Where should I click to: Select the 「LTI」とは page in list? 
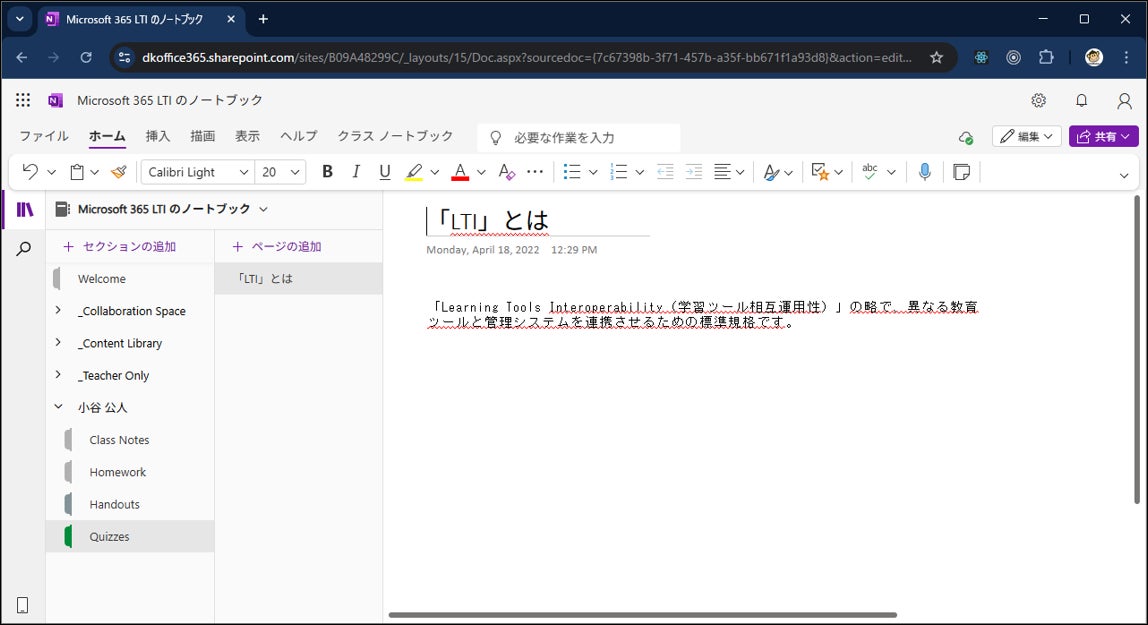299,279
